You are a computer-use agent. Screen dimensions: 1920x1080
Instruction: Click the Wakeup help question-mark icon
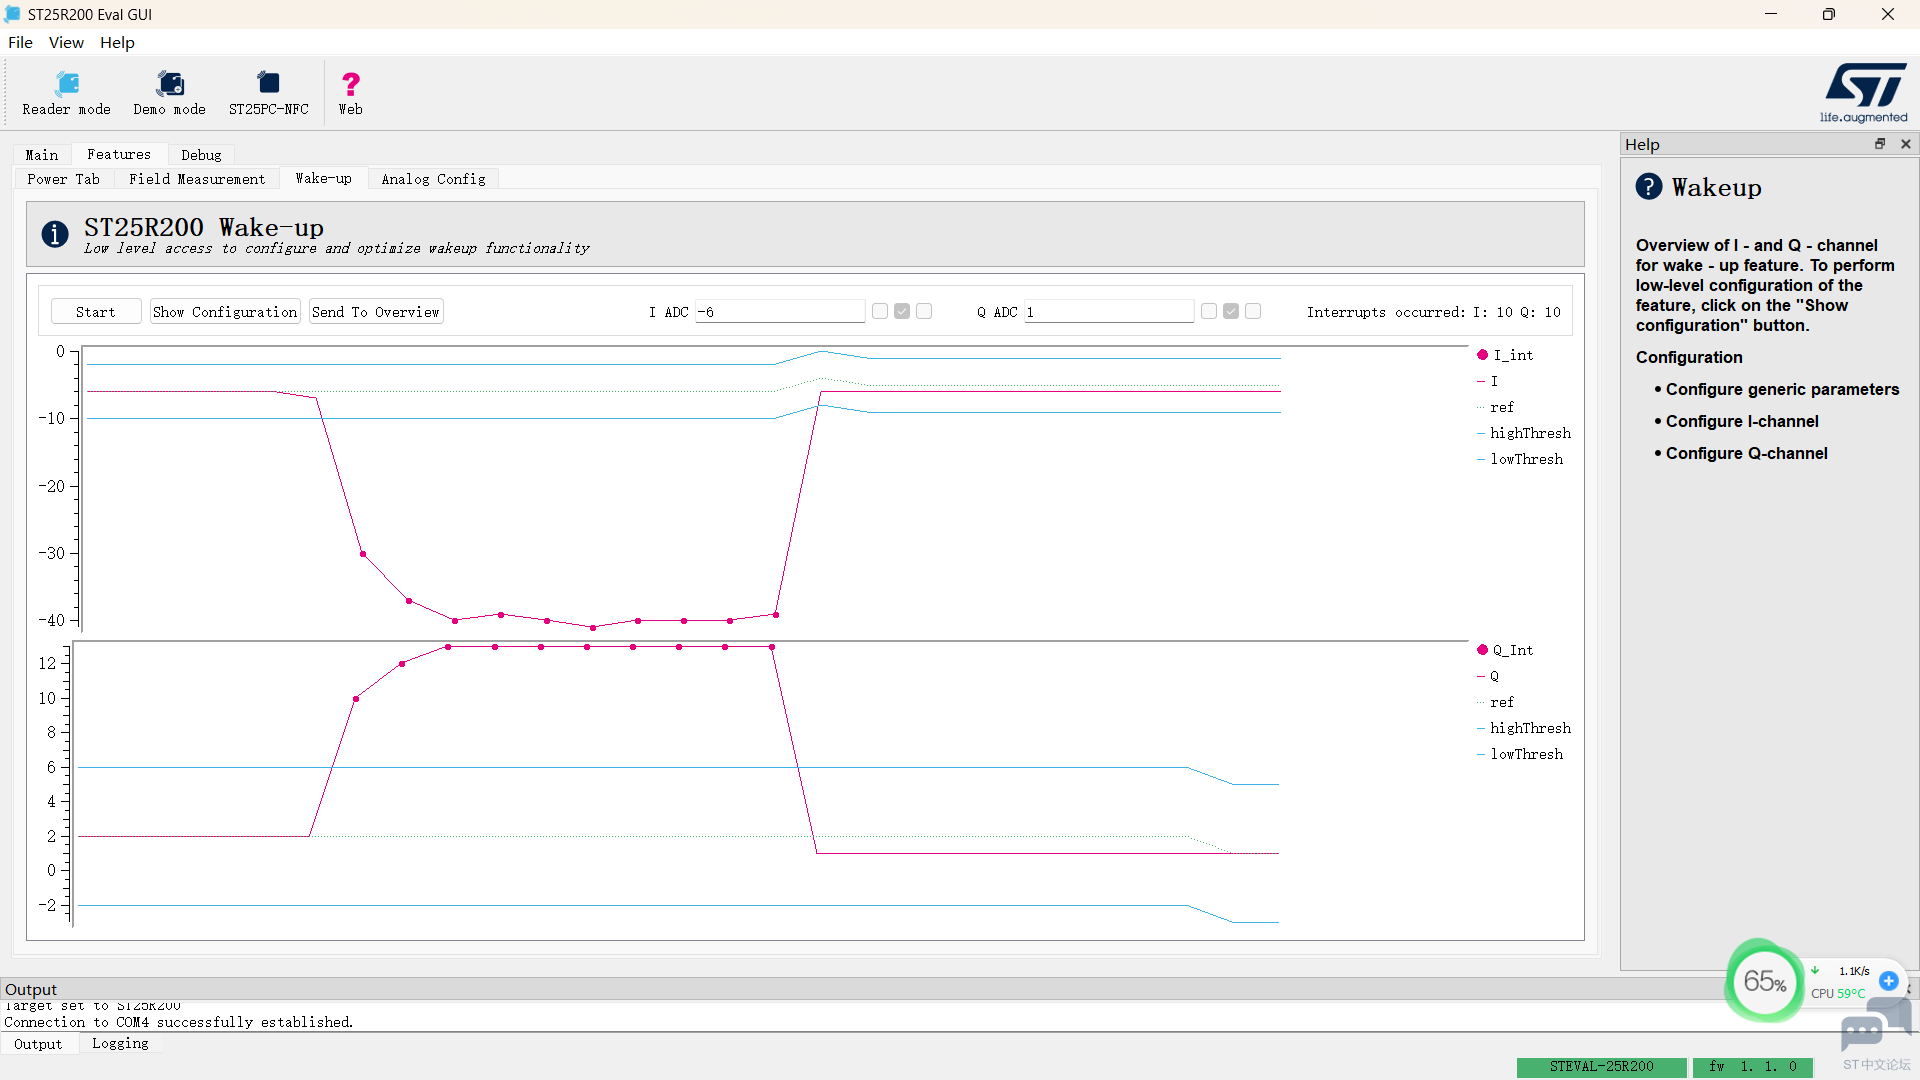pos(1649,187)
